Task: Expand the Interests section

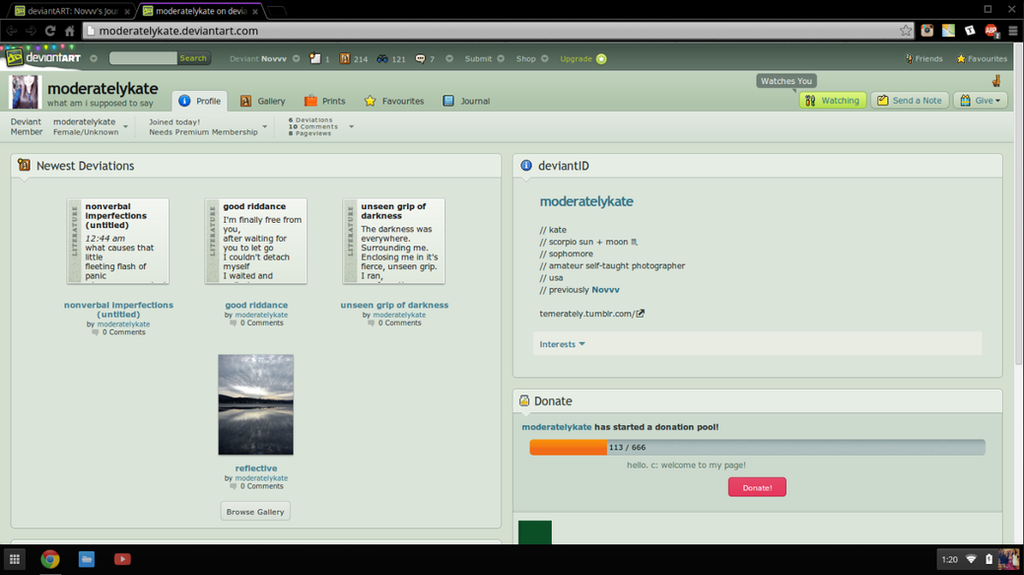Action: (562, 344)
